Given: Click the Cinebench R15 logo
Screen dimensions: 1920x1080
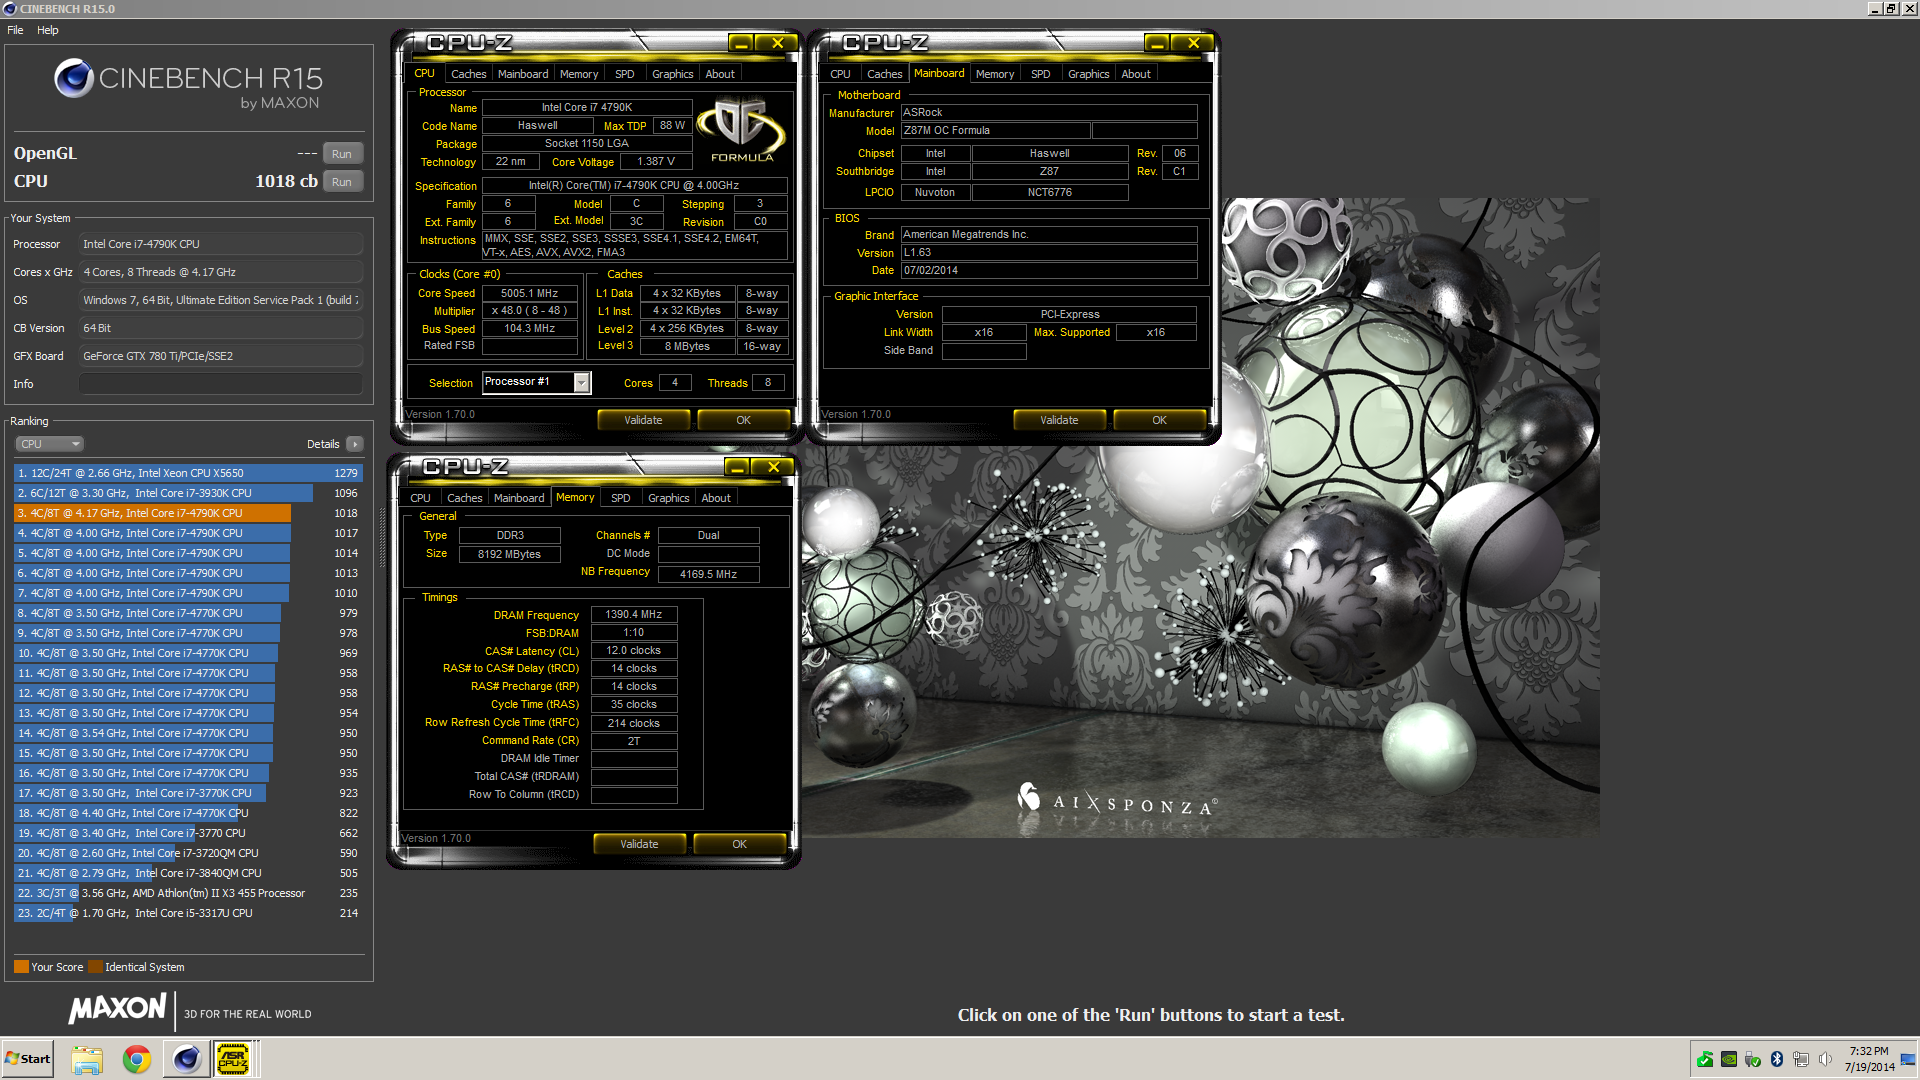Looking at the screenshot, I should click(x=188, y=83).
